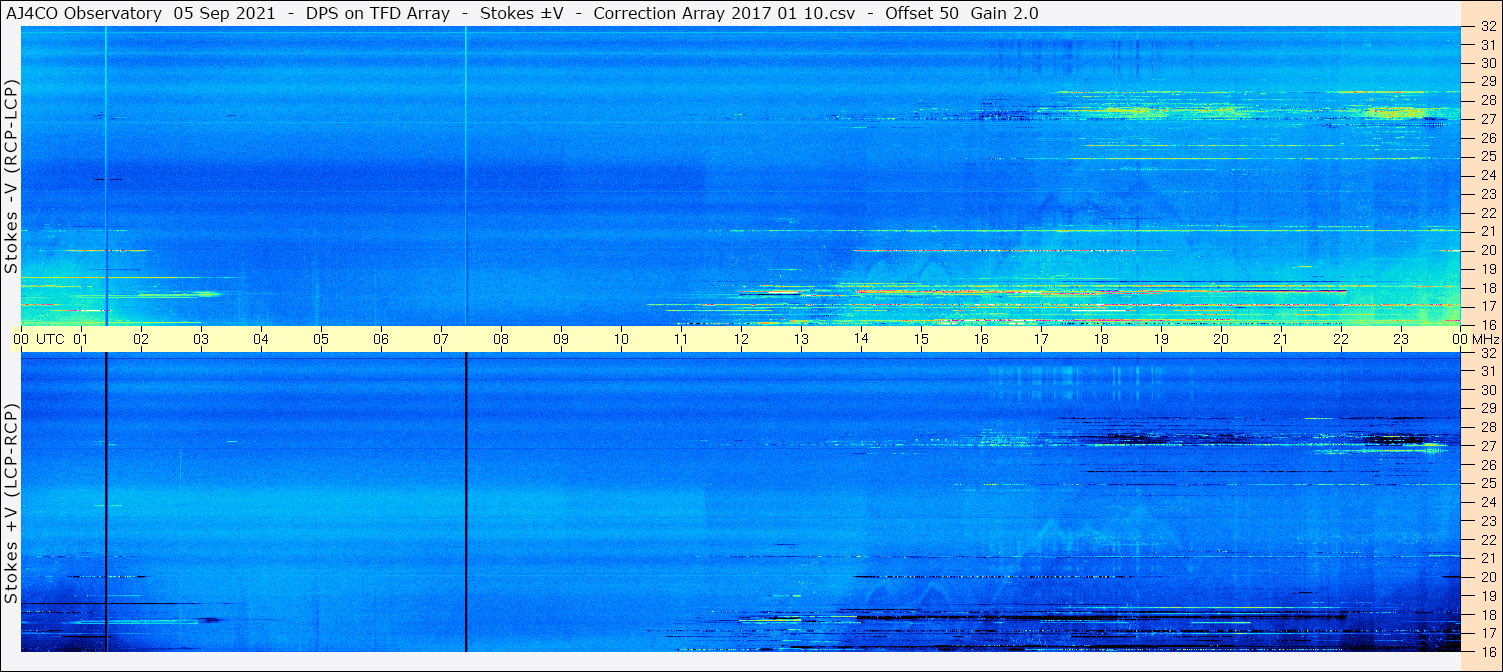
Task: Click the 23 MHz label in the Stokes +V panel
Action: point(1488,521)
